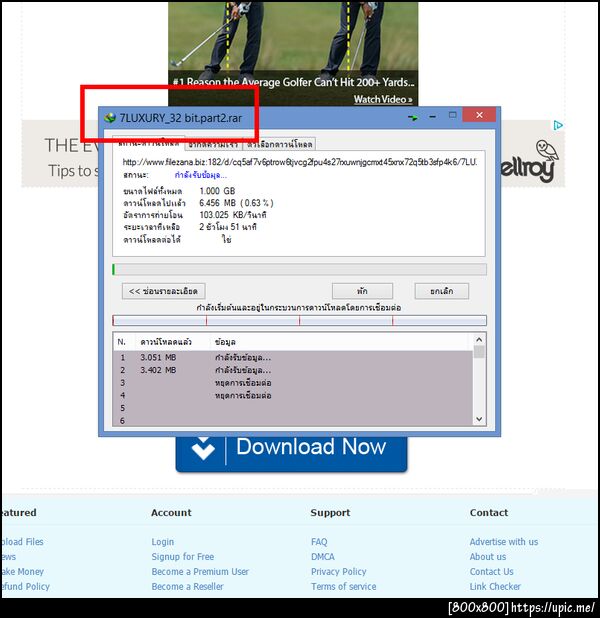Select connection row 5 in the list
Screen dimensions: 600x618
pos(293,408)
